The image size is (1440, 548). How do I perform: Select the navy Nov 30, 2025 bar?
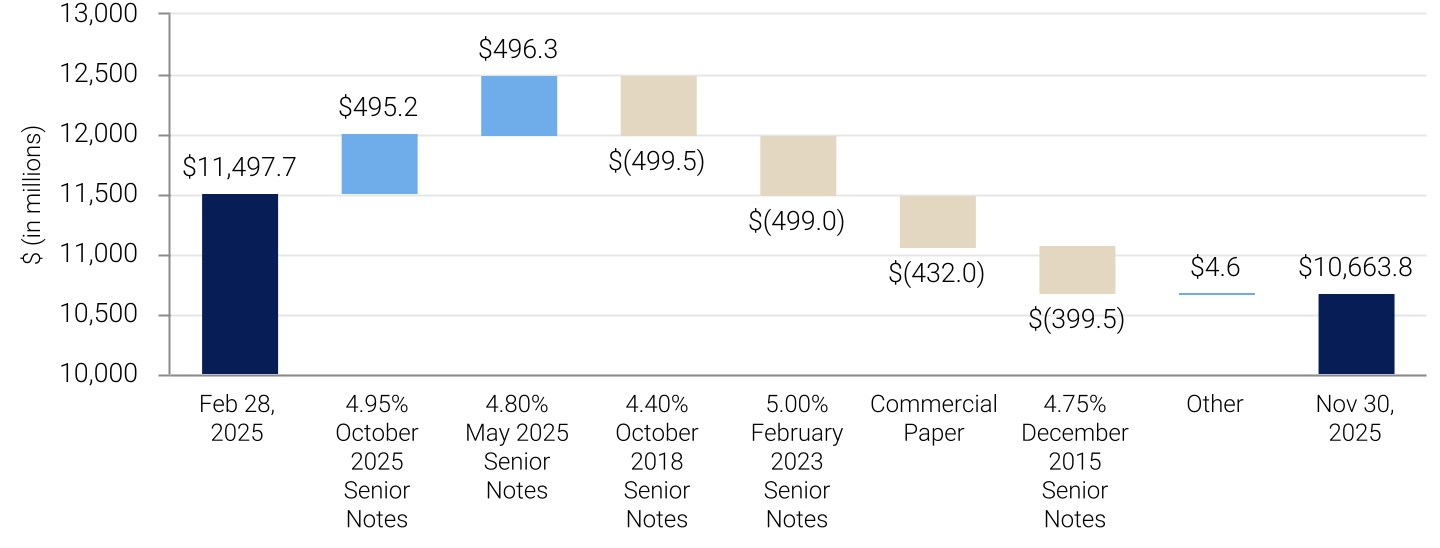(x=1356, y=334)
